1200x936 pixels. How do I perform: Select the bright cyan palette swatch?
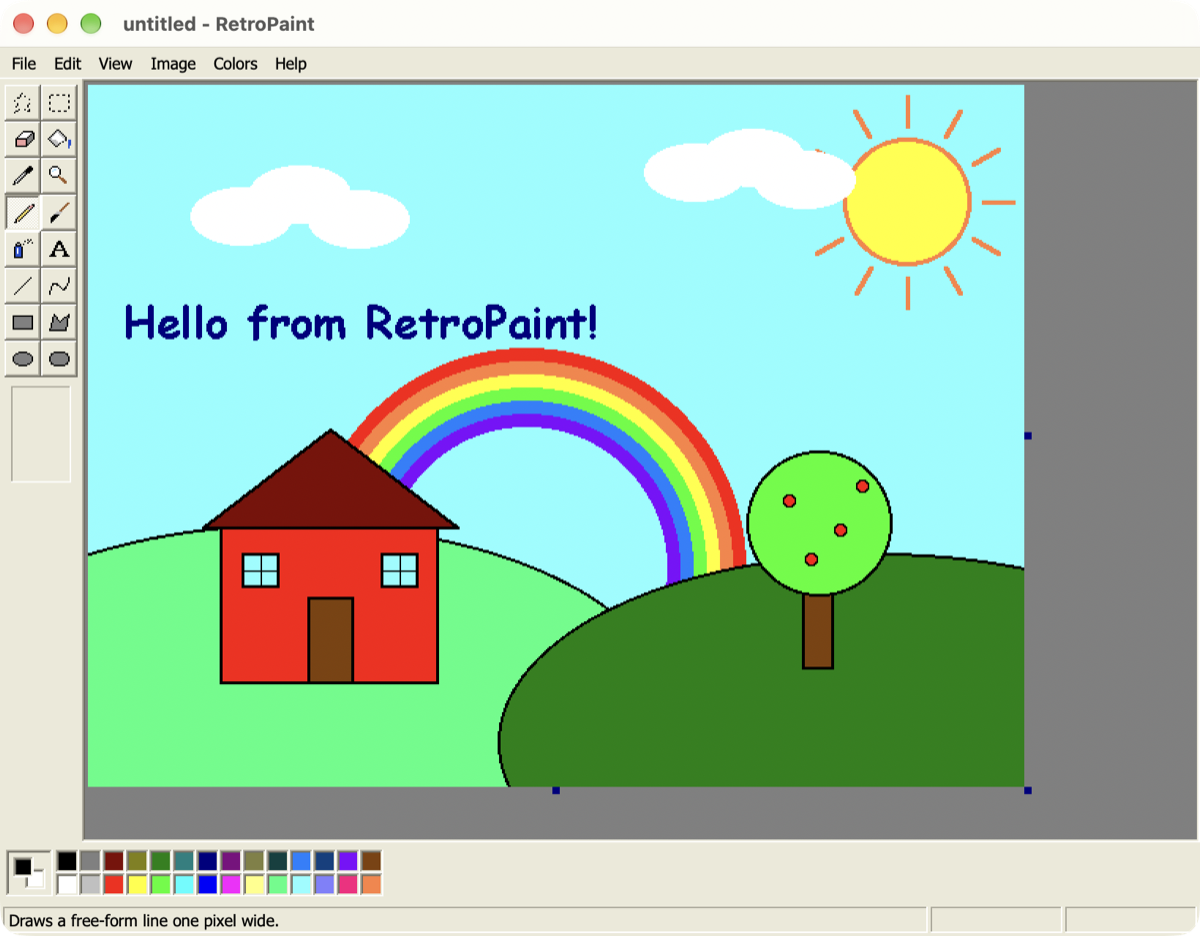pos(184,884)
